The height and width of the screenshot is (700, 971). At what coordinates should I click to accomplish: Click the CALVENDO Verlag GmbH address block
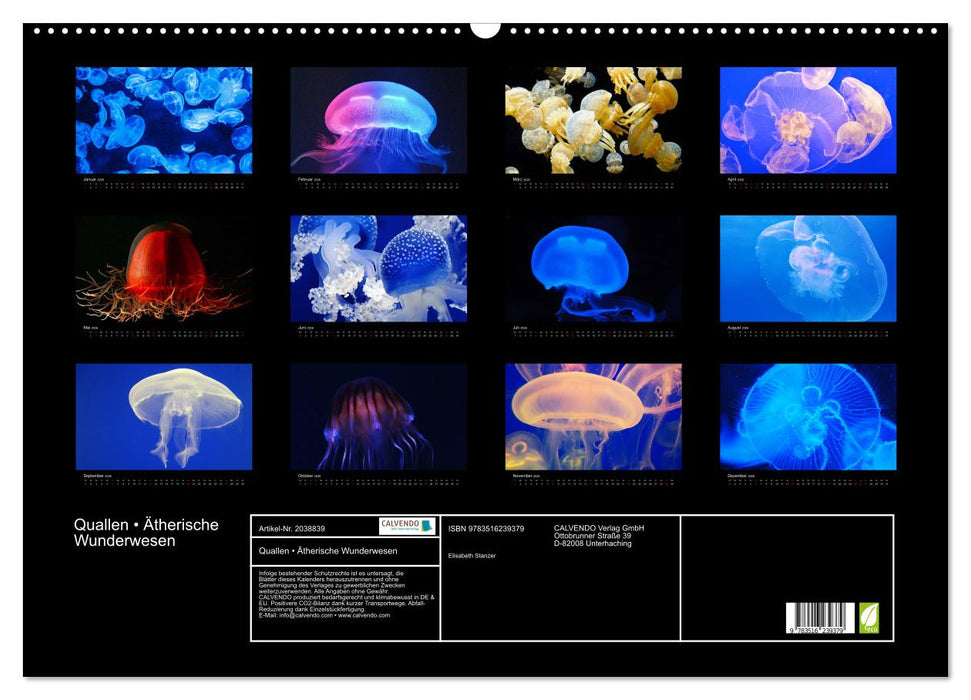(599, 535)
